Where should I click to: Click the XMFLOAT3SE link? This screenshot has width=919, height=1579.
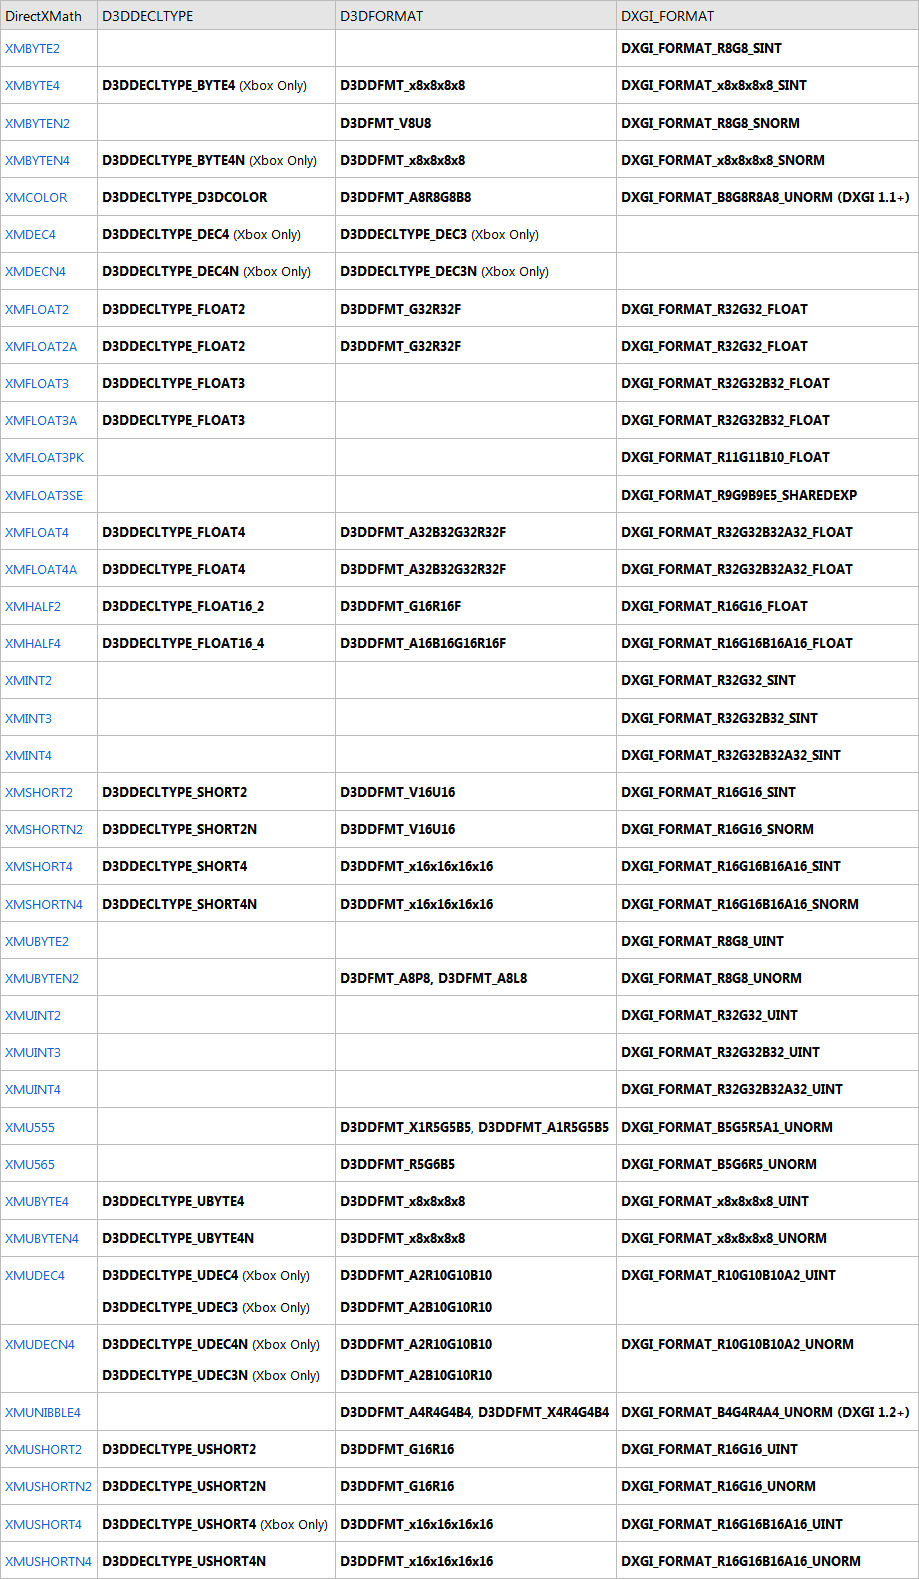(44, 495)
